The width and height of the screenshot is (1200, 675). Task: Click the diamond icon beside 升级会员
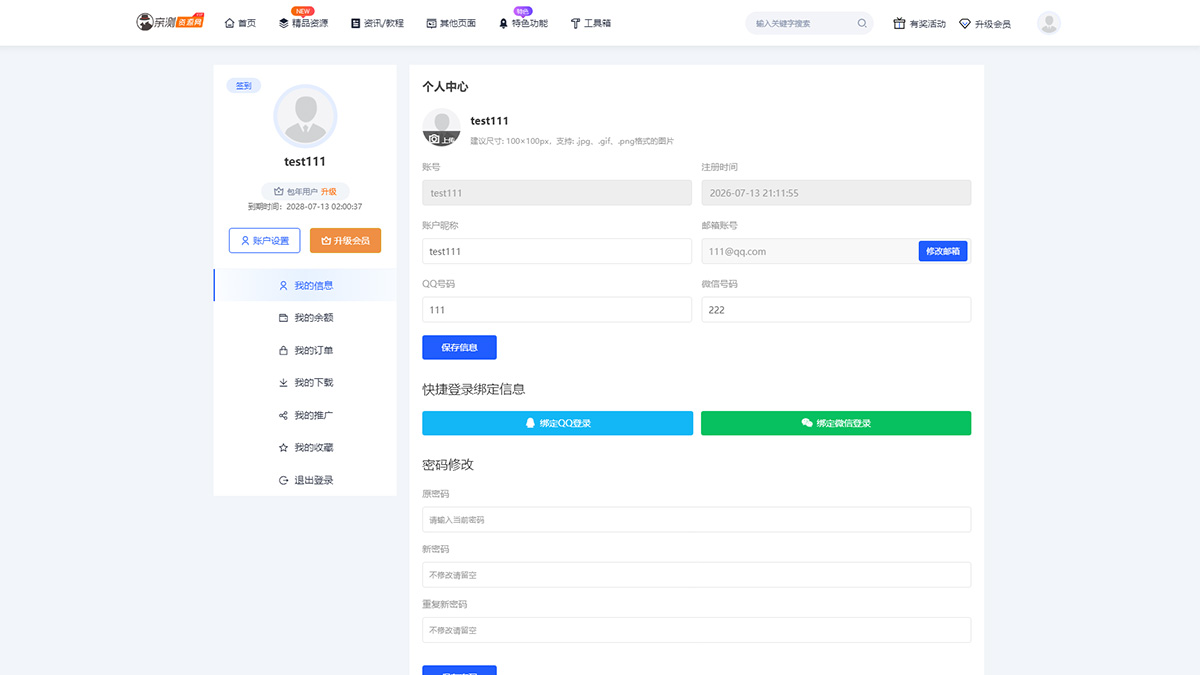pos(964,23)
